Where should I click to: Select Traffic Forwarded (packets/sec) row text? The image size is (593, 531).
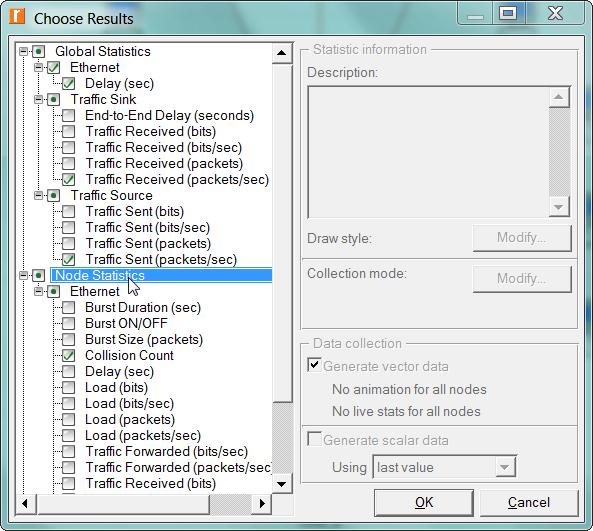pyautogui.click(x=179, y=467)
